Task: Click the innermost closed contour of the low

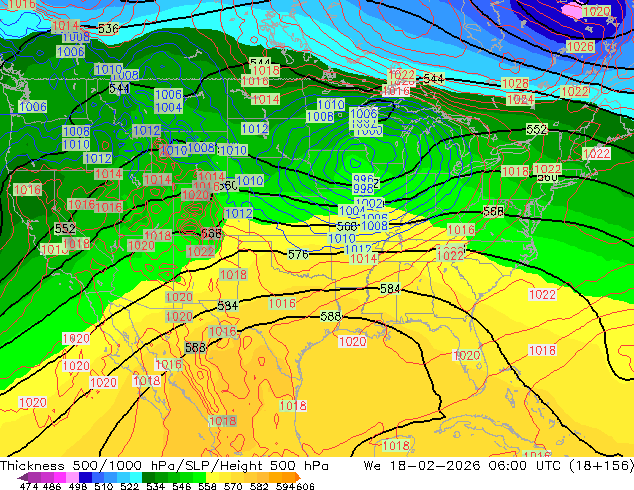Action: [355, 163]
